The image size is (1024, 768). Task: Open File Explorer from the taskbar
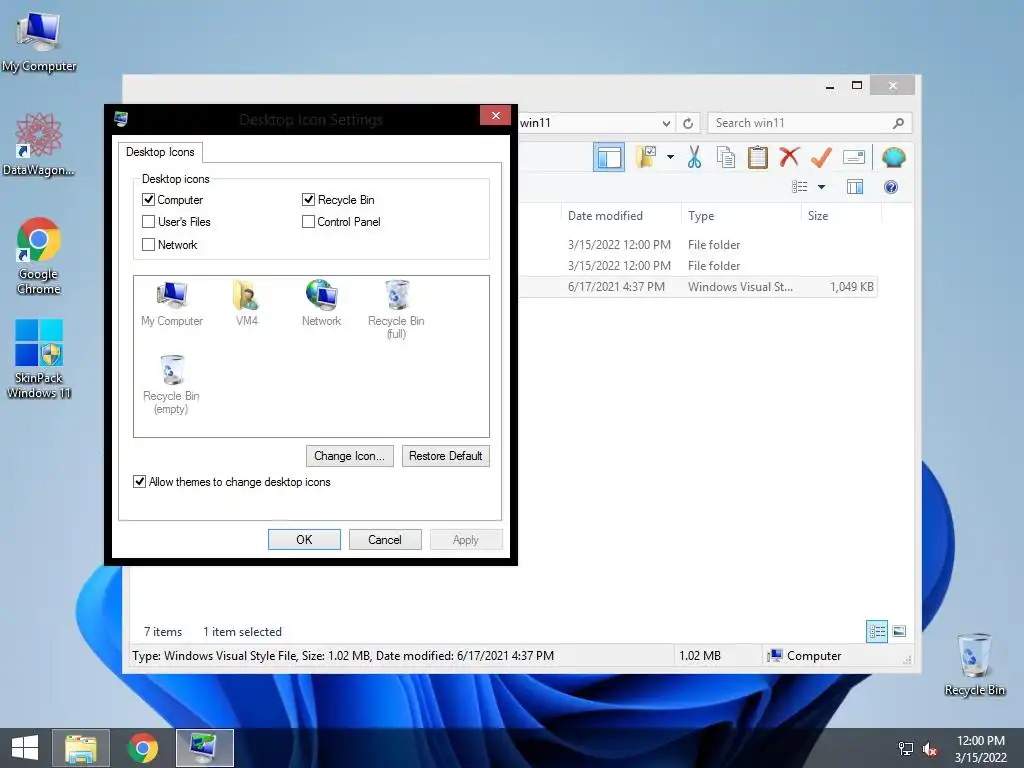pyautogui.click(x=81, y=748)
